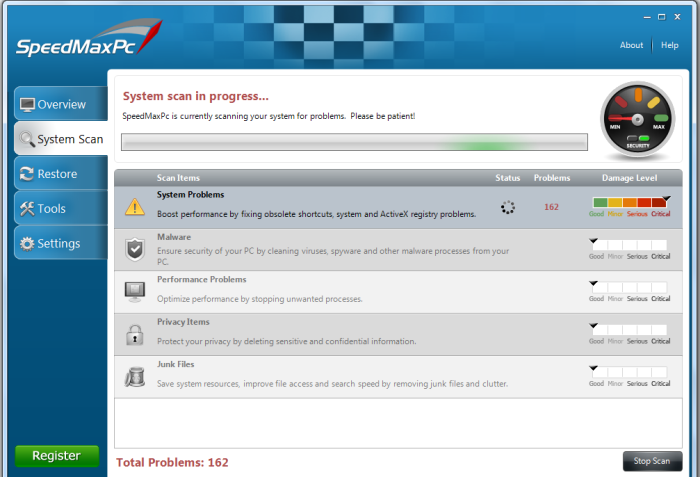700x477 pixels.
Task: Click the Malware shield icon
Action: click(135, 249)
